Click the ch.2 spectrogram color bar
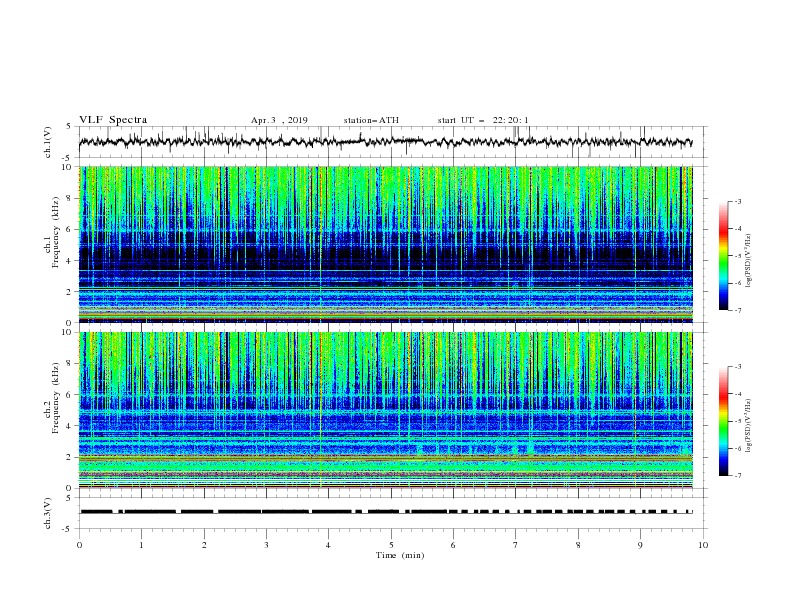The image size is (792, 612). coord(723,421)
